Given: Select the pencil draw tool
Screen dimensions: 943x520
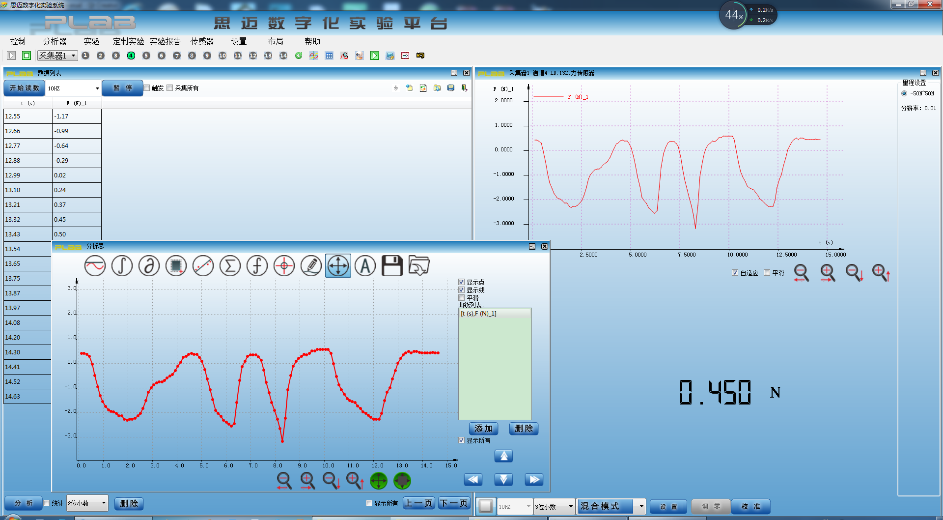Looking at the screenshot, I should tap(311, 265).
